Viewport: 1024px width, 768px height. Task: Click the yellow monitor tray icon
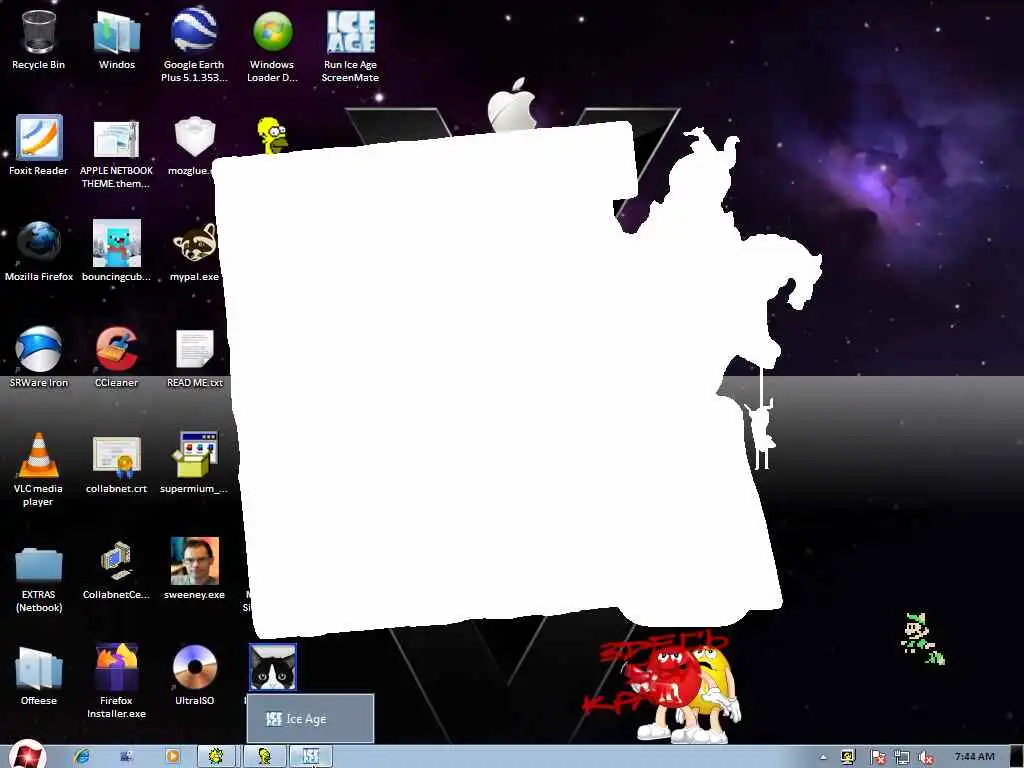tap(848, 758)
